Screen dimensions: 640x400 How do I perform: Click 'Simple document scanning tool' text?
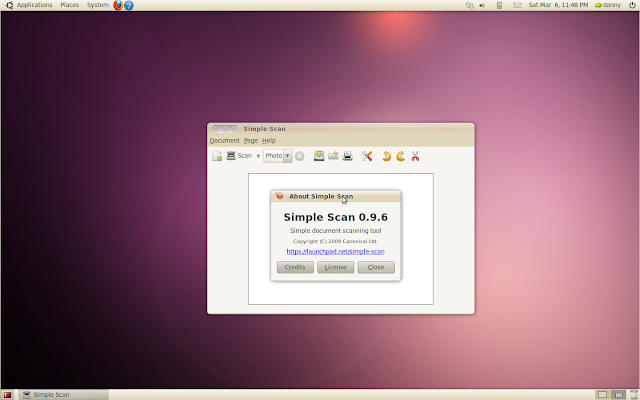[336, 231]
